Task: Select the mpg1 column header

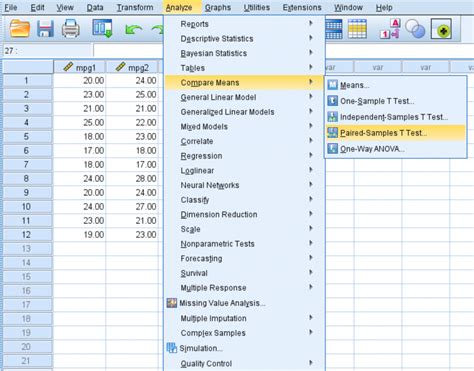Action: click(x=79, y=67)
